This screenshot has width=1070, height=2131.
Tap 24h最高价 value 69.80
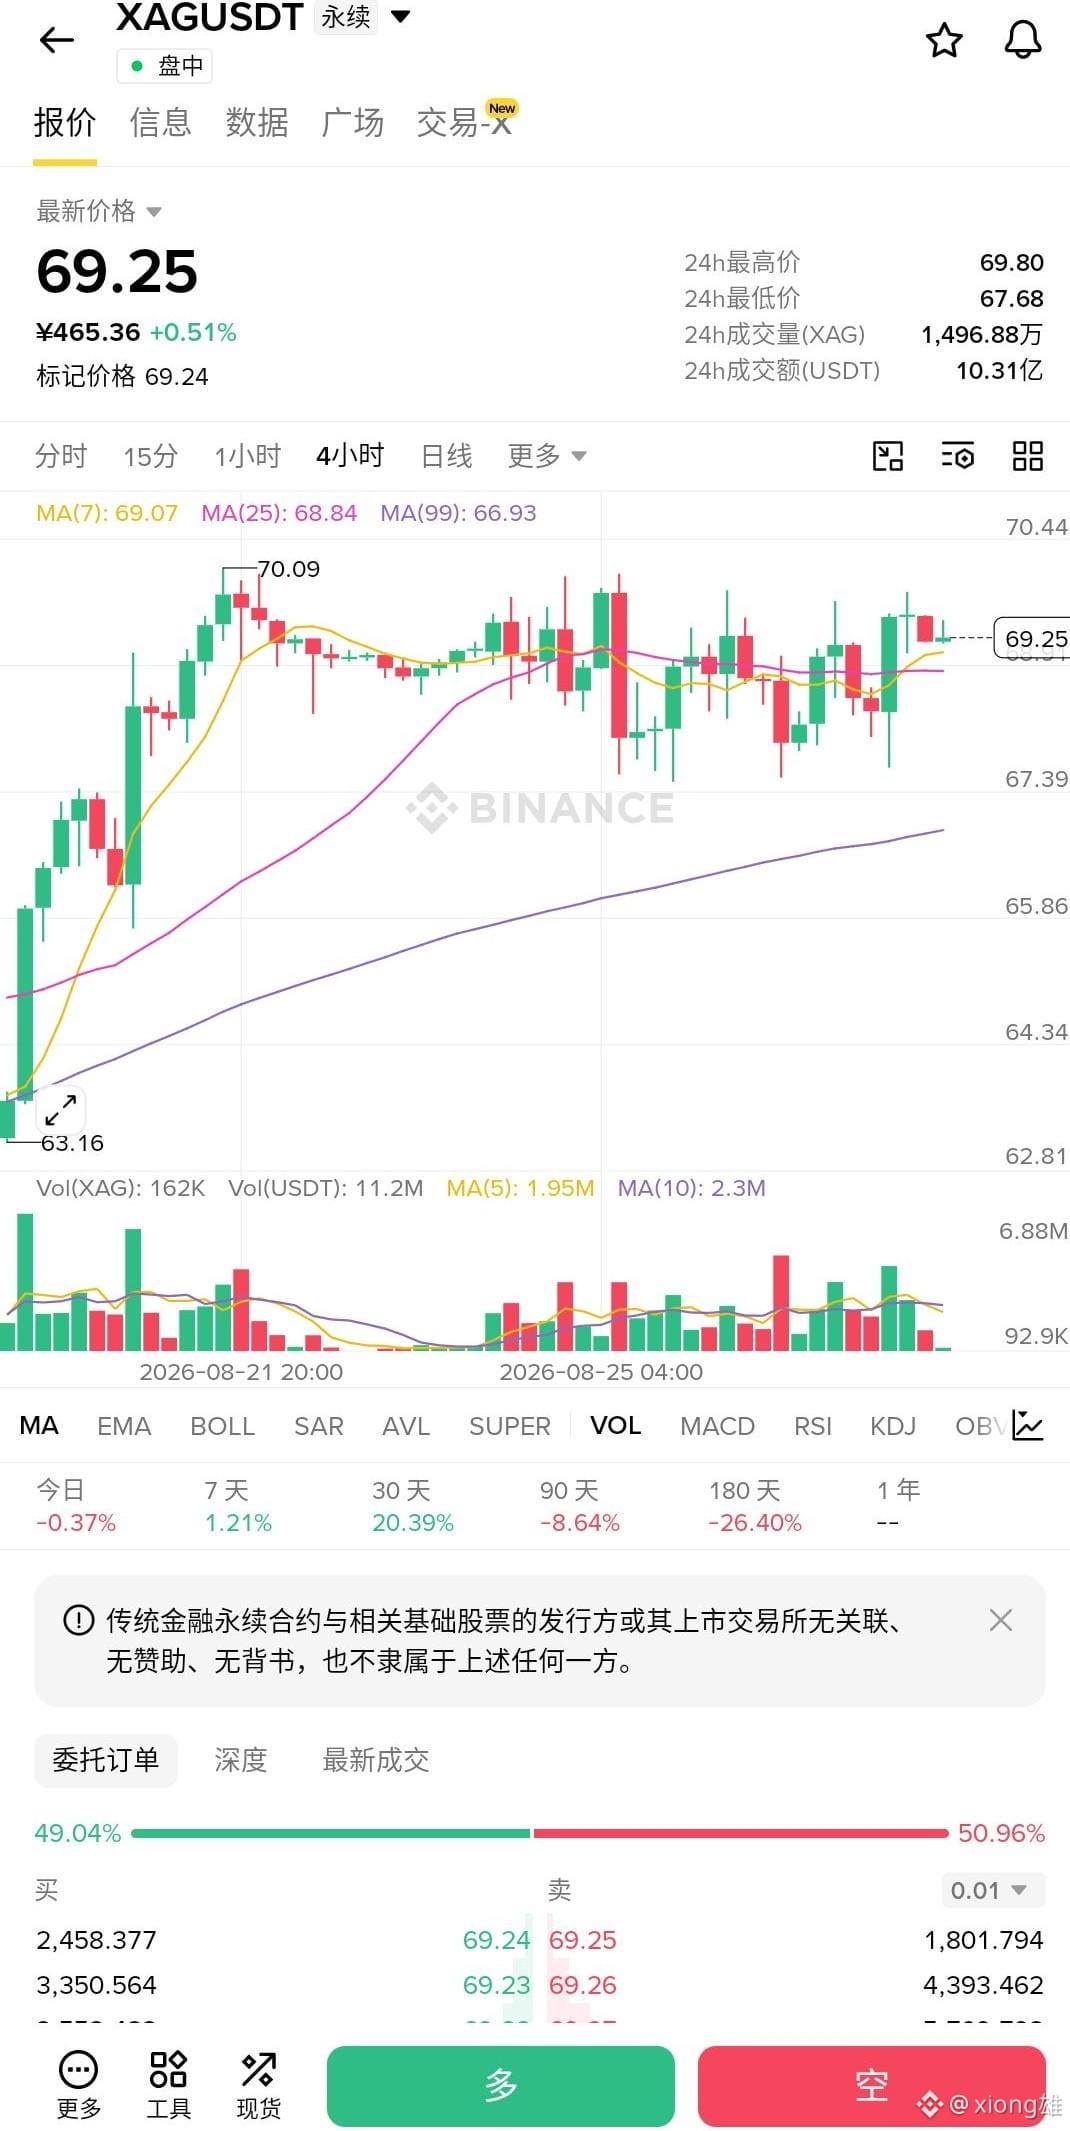pyautogui.click(x=1011, y=263)
